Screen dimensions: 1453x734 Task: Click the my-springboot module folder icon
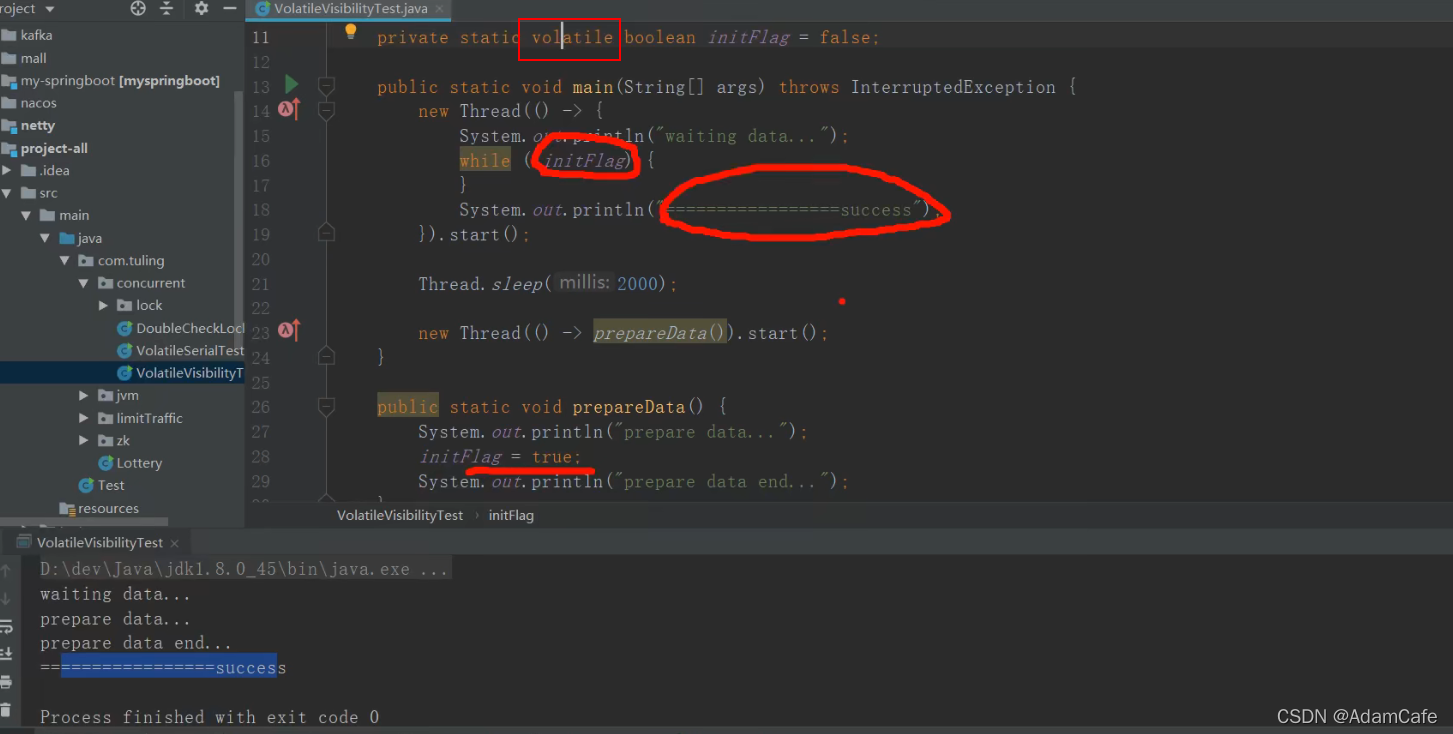coord(9,81)
